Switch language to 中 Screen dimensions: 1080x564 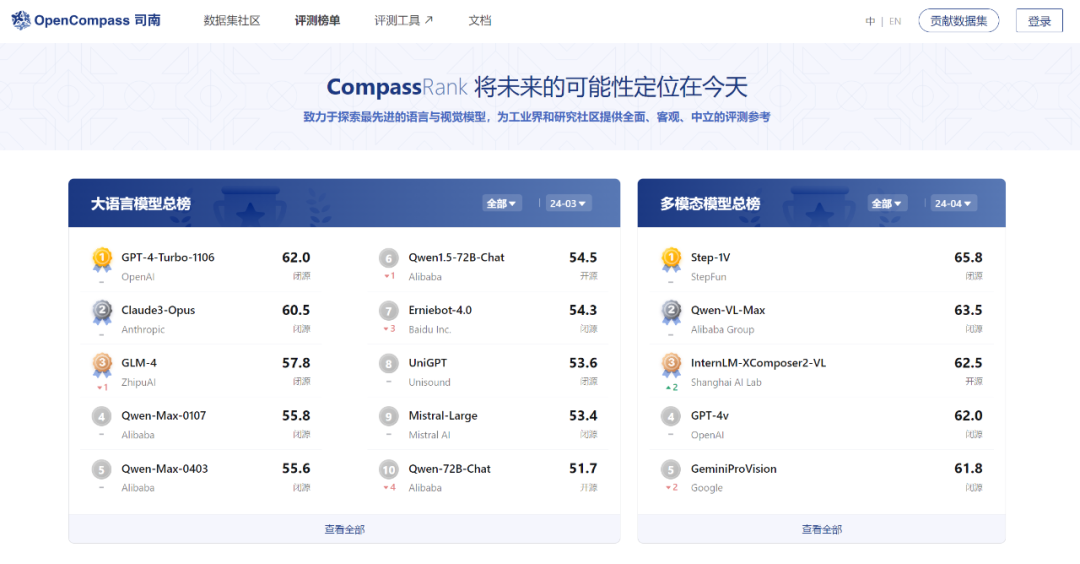tap(871, 21)
